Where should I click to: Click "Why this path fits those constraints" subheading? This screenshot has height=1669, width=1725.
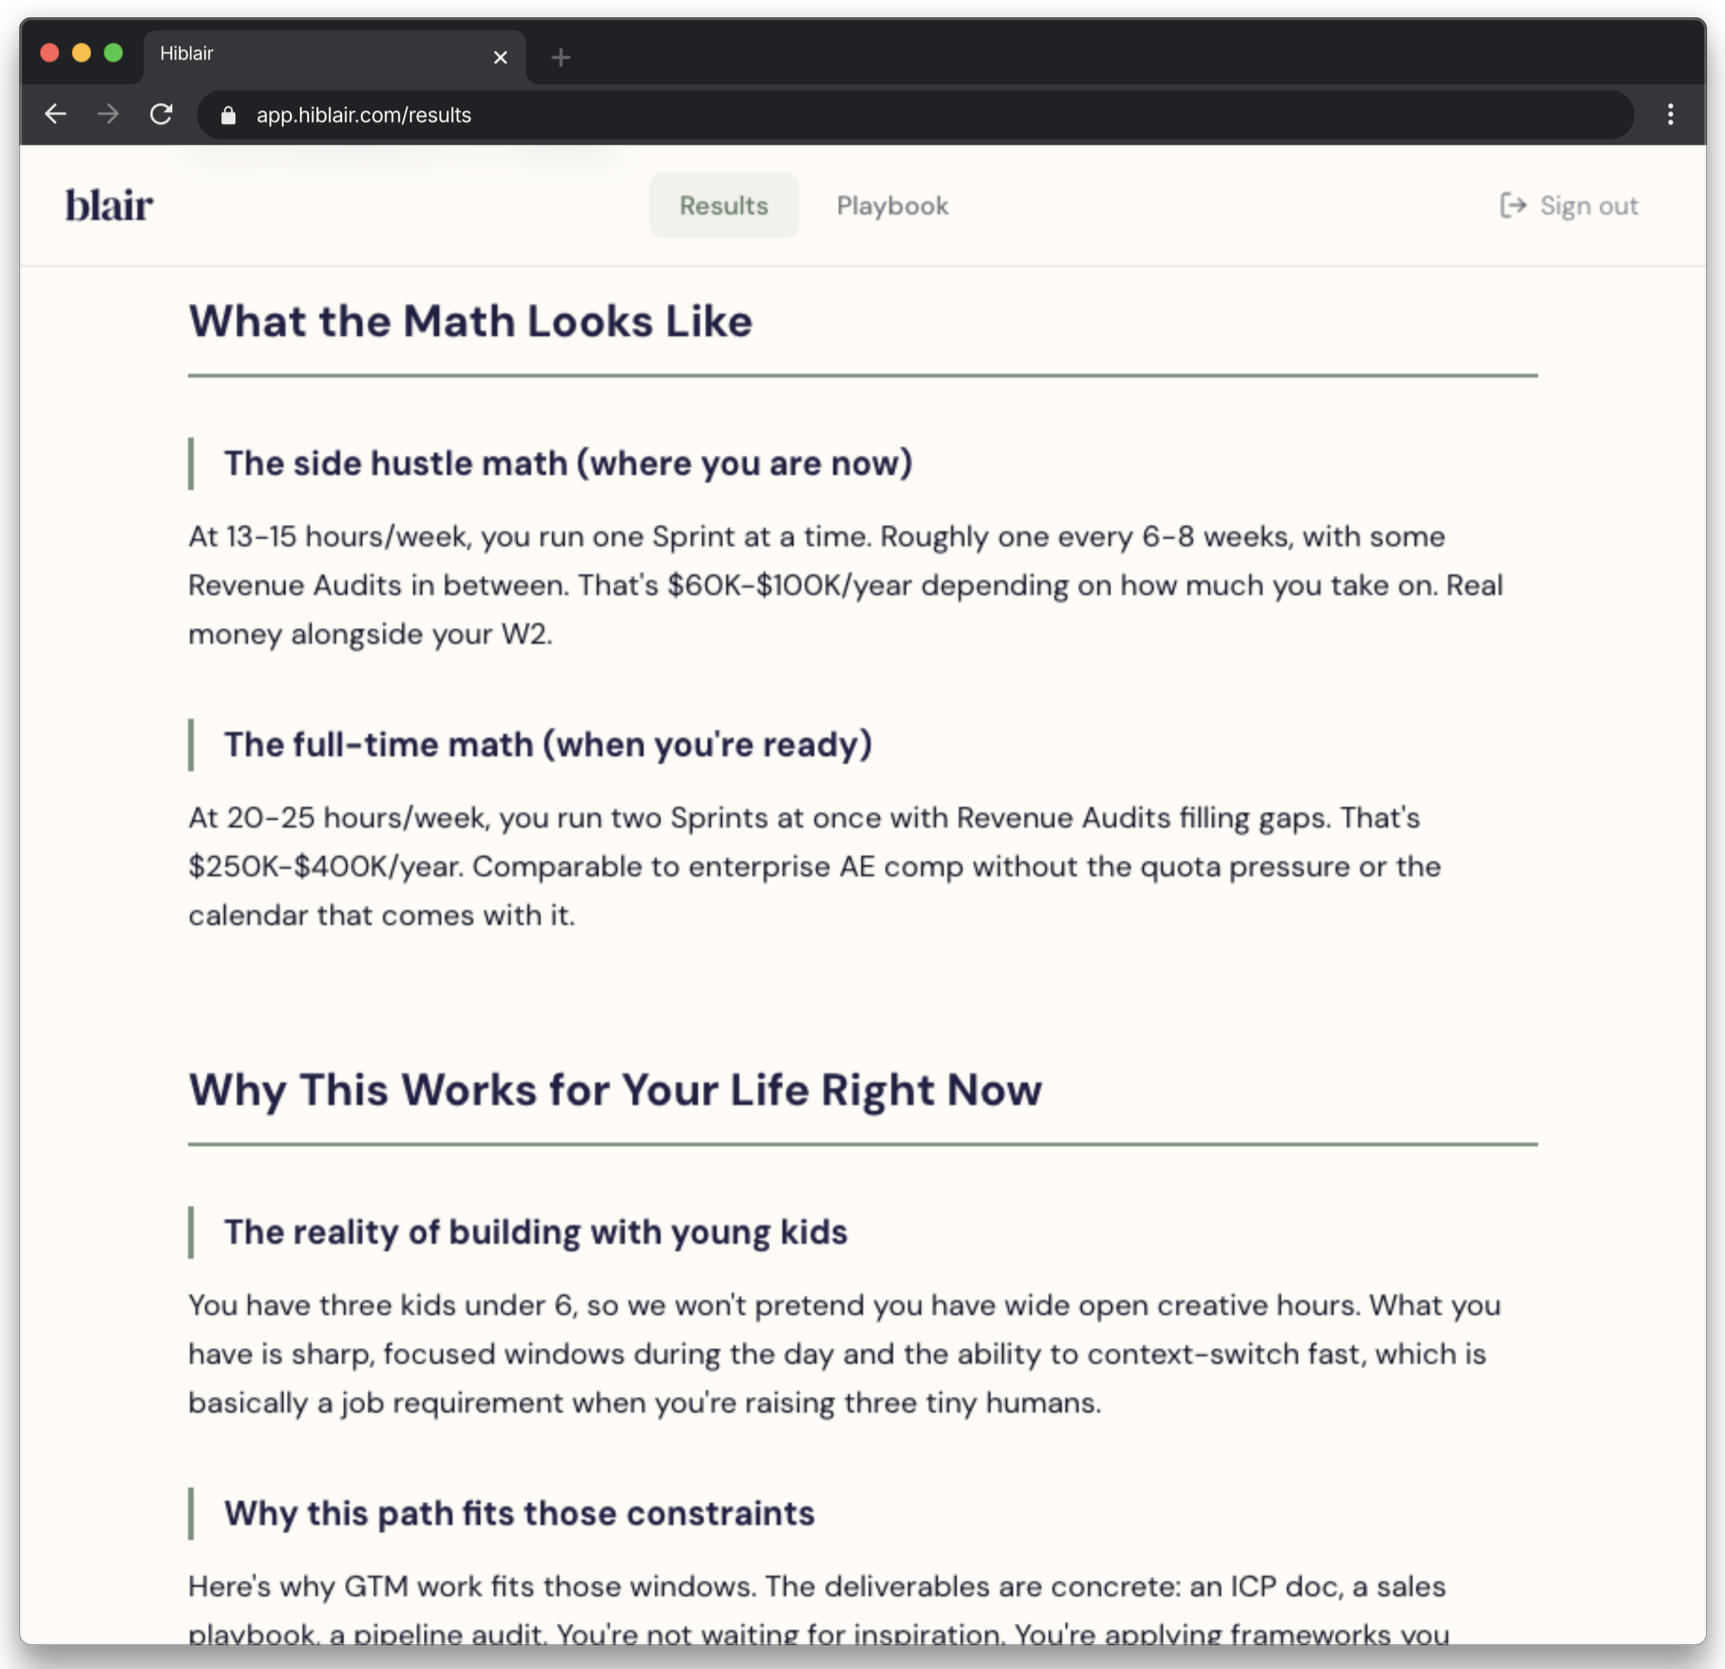click(x=519, y=1514)
